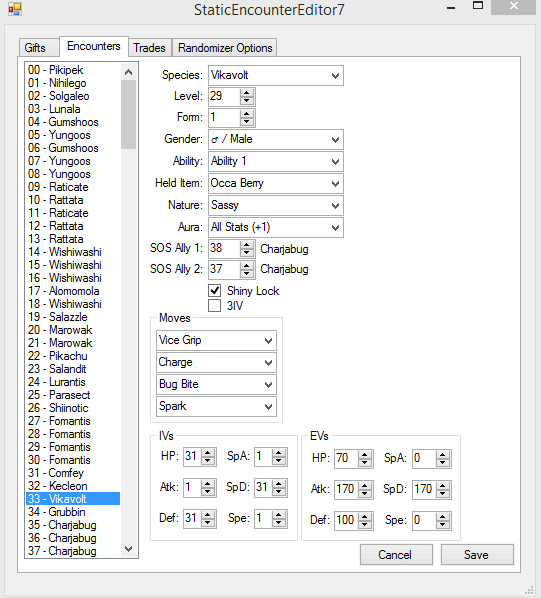Select list entry 26 - Shiinotic
This screenshot has height=598, width=541.
tap(72, 408)
